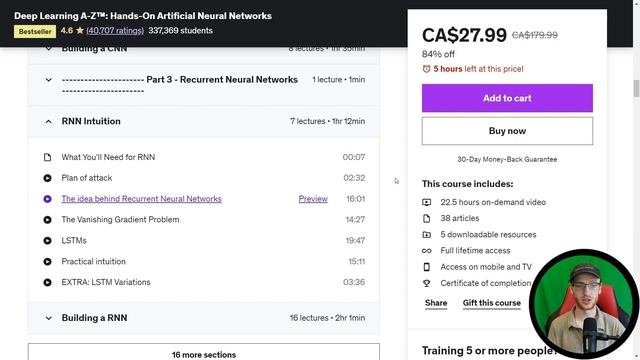Click the mobile phone icon beside Access on mobile
640x360 pixels.
click(427, 267)
